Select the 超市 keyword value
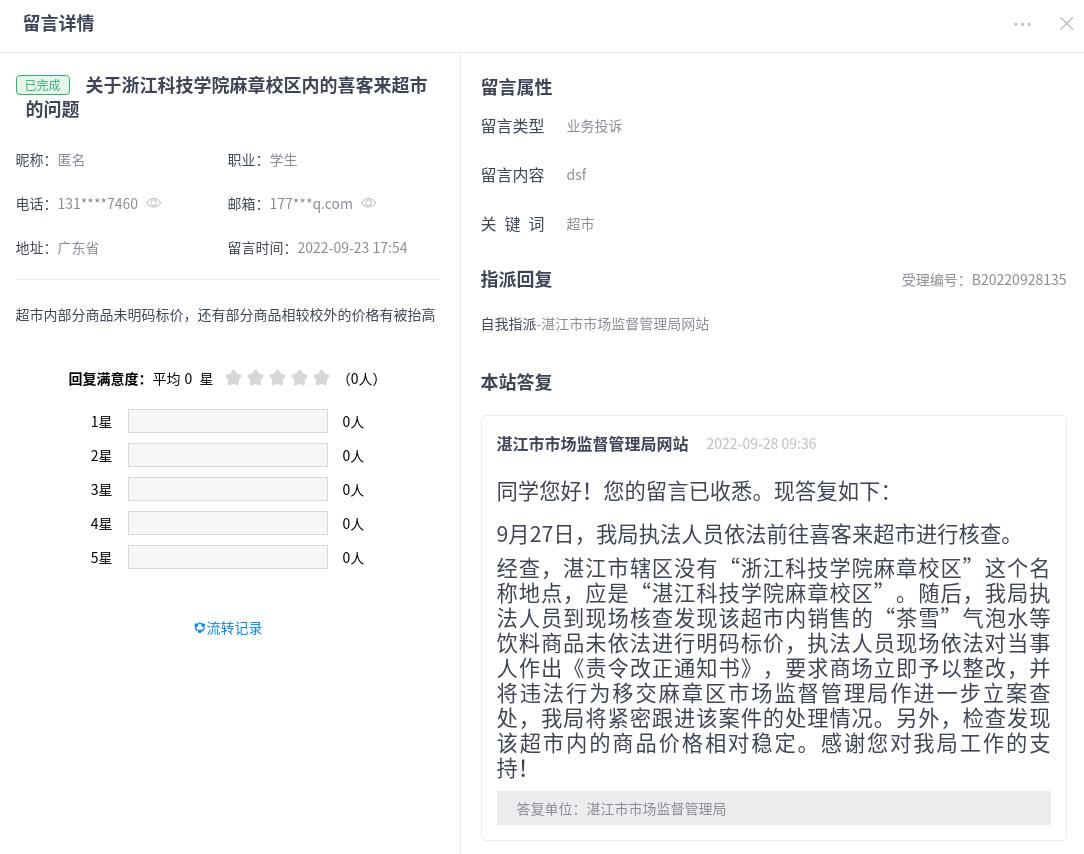This screenshot has width=1084, height=854. click(x=580, y=224)
